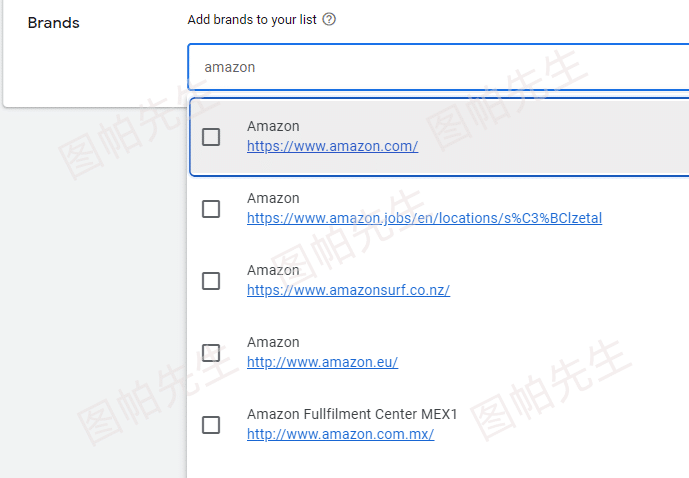Enable the checkbox for amazonsurf.co.nz brand
The height and width of the screenshot is (478, 689).
tap(211, 281)
